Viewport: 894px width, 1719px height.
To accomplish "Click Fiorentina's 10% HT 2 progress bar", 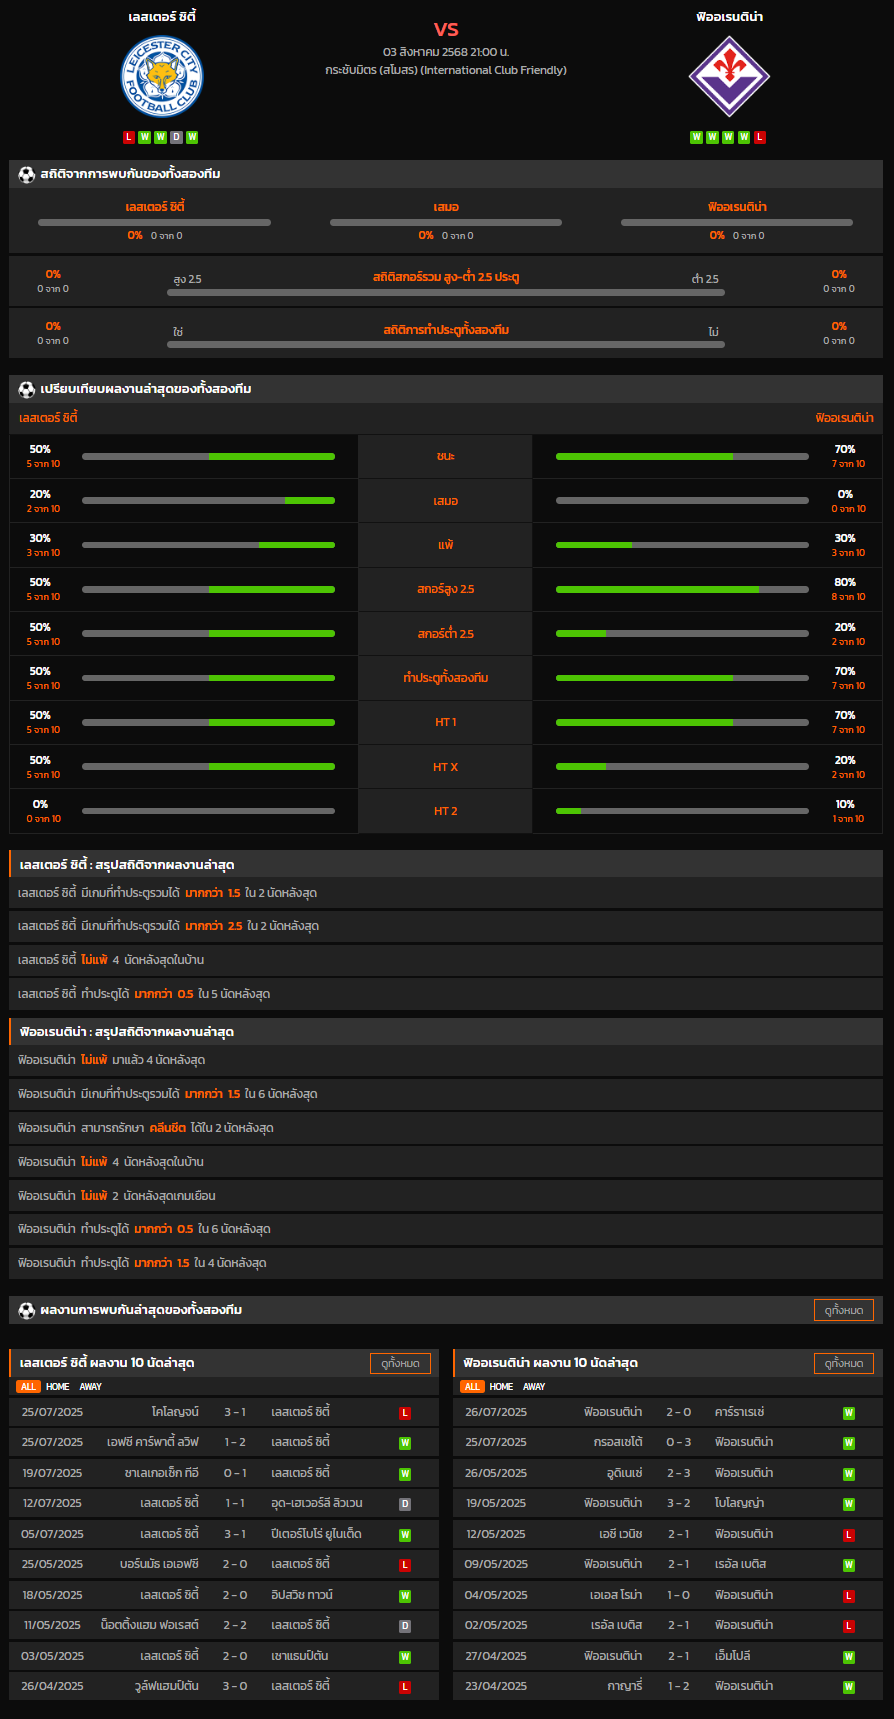I will pyautogui.click(x=682, y=811).
